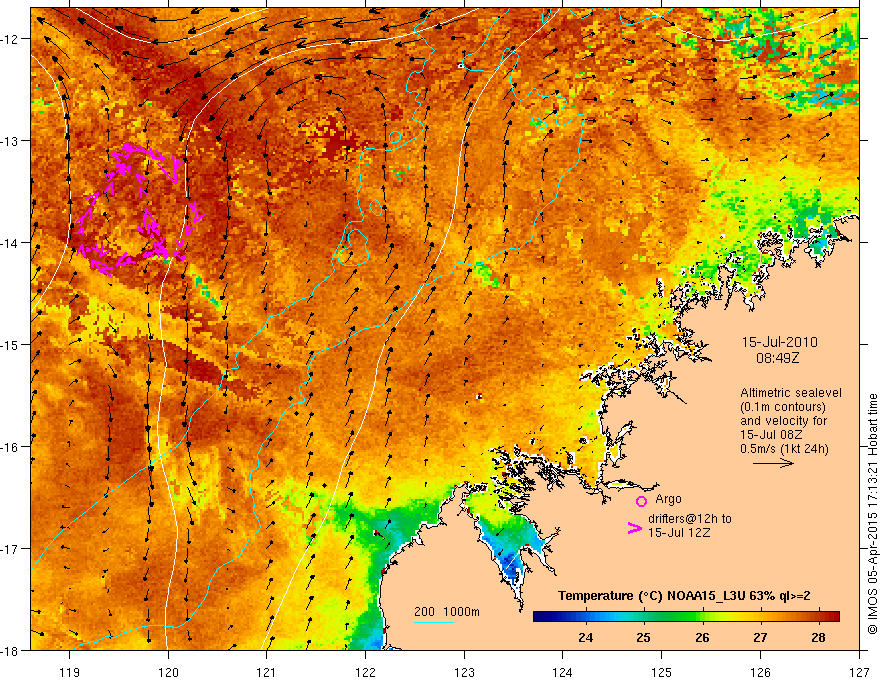Click the longitude axis label '125'
The height and width of the screenshot is (680, 880).
(x=662, y=673)
